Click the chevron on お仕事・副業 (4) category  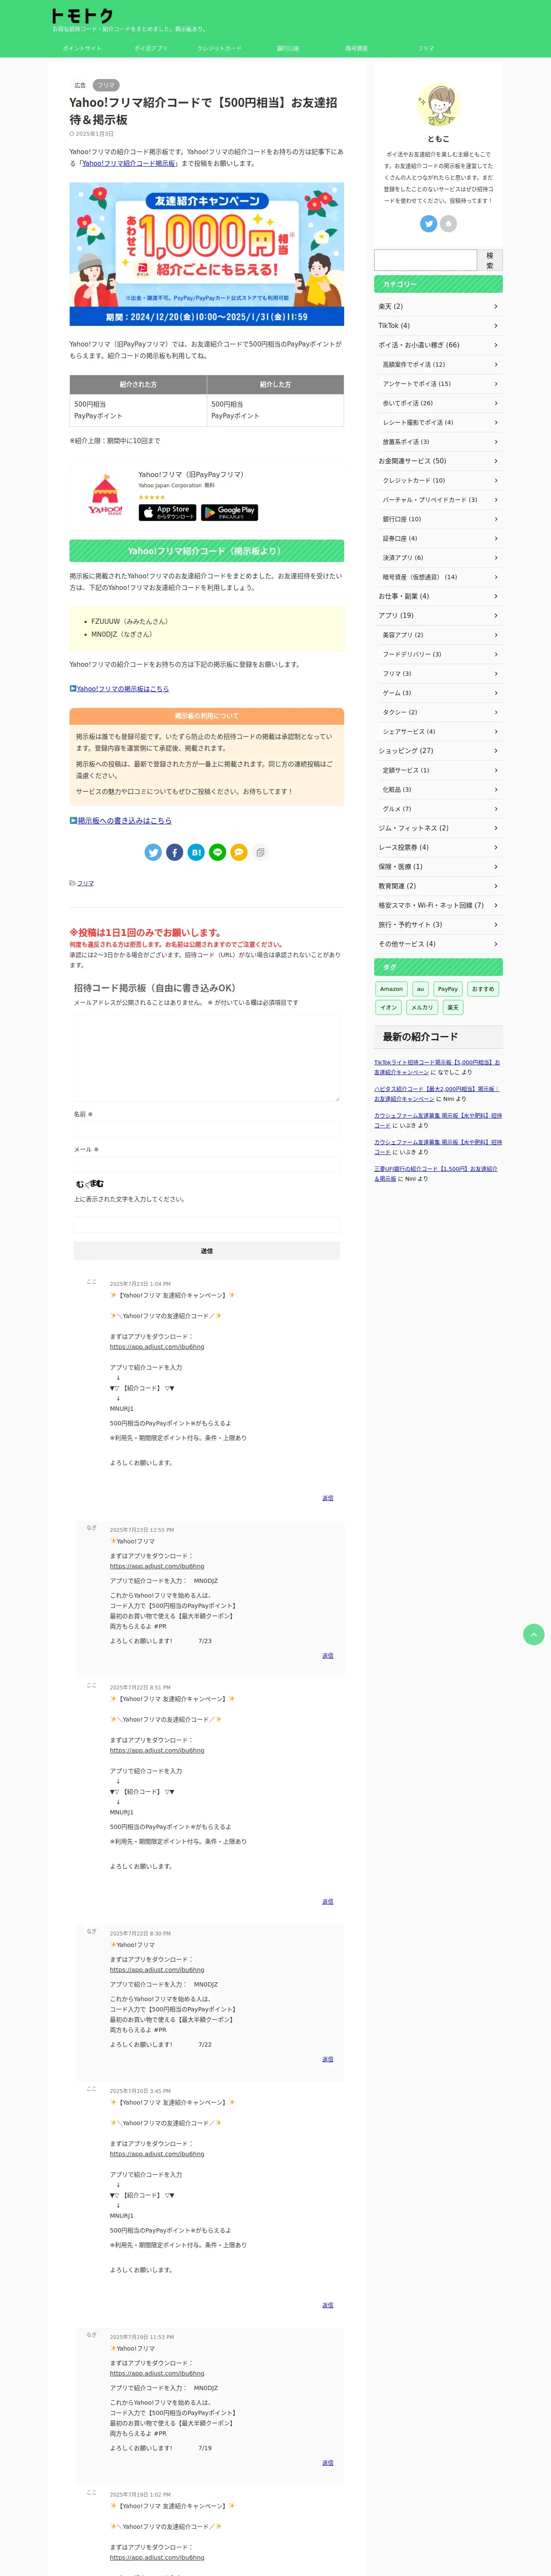click(x=496, y=596)
